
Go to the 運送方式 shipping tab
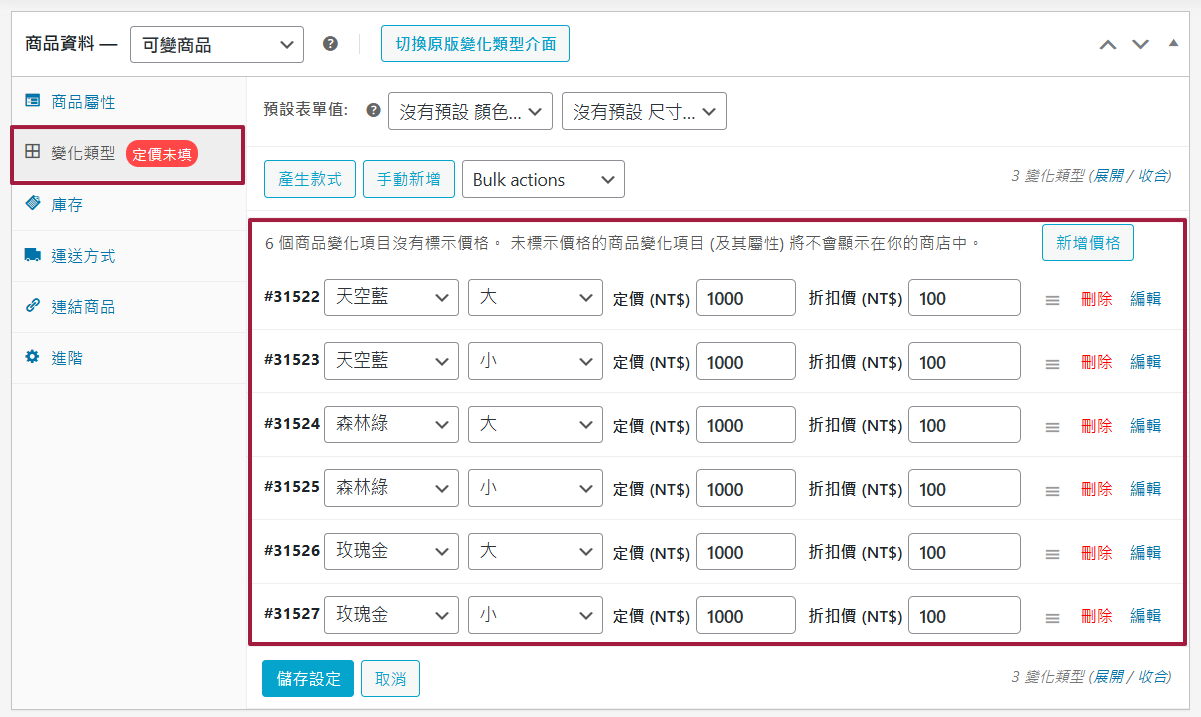point(83,256)
